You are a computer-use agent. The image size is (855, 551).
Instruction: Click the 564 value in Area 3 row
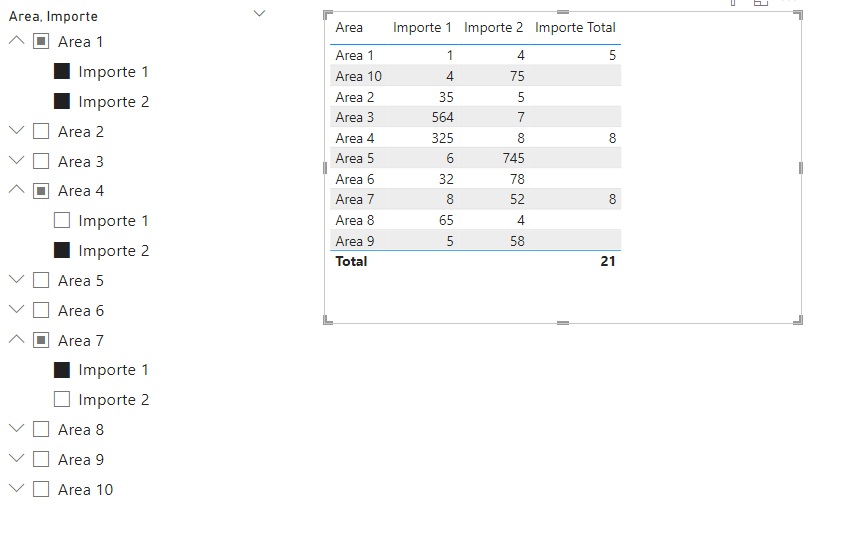[x=442, y=117]
